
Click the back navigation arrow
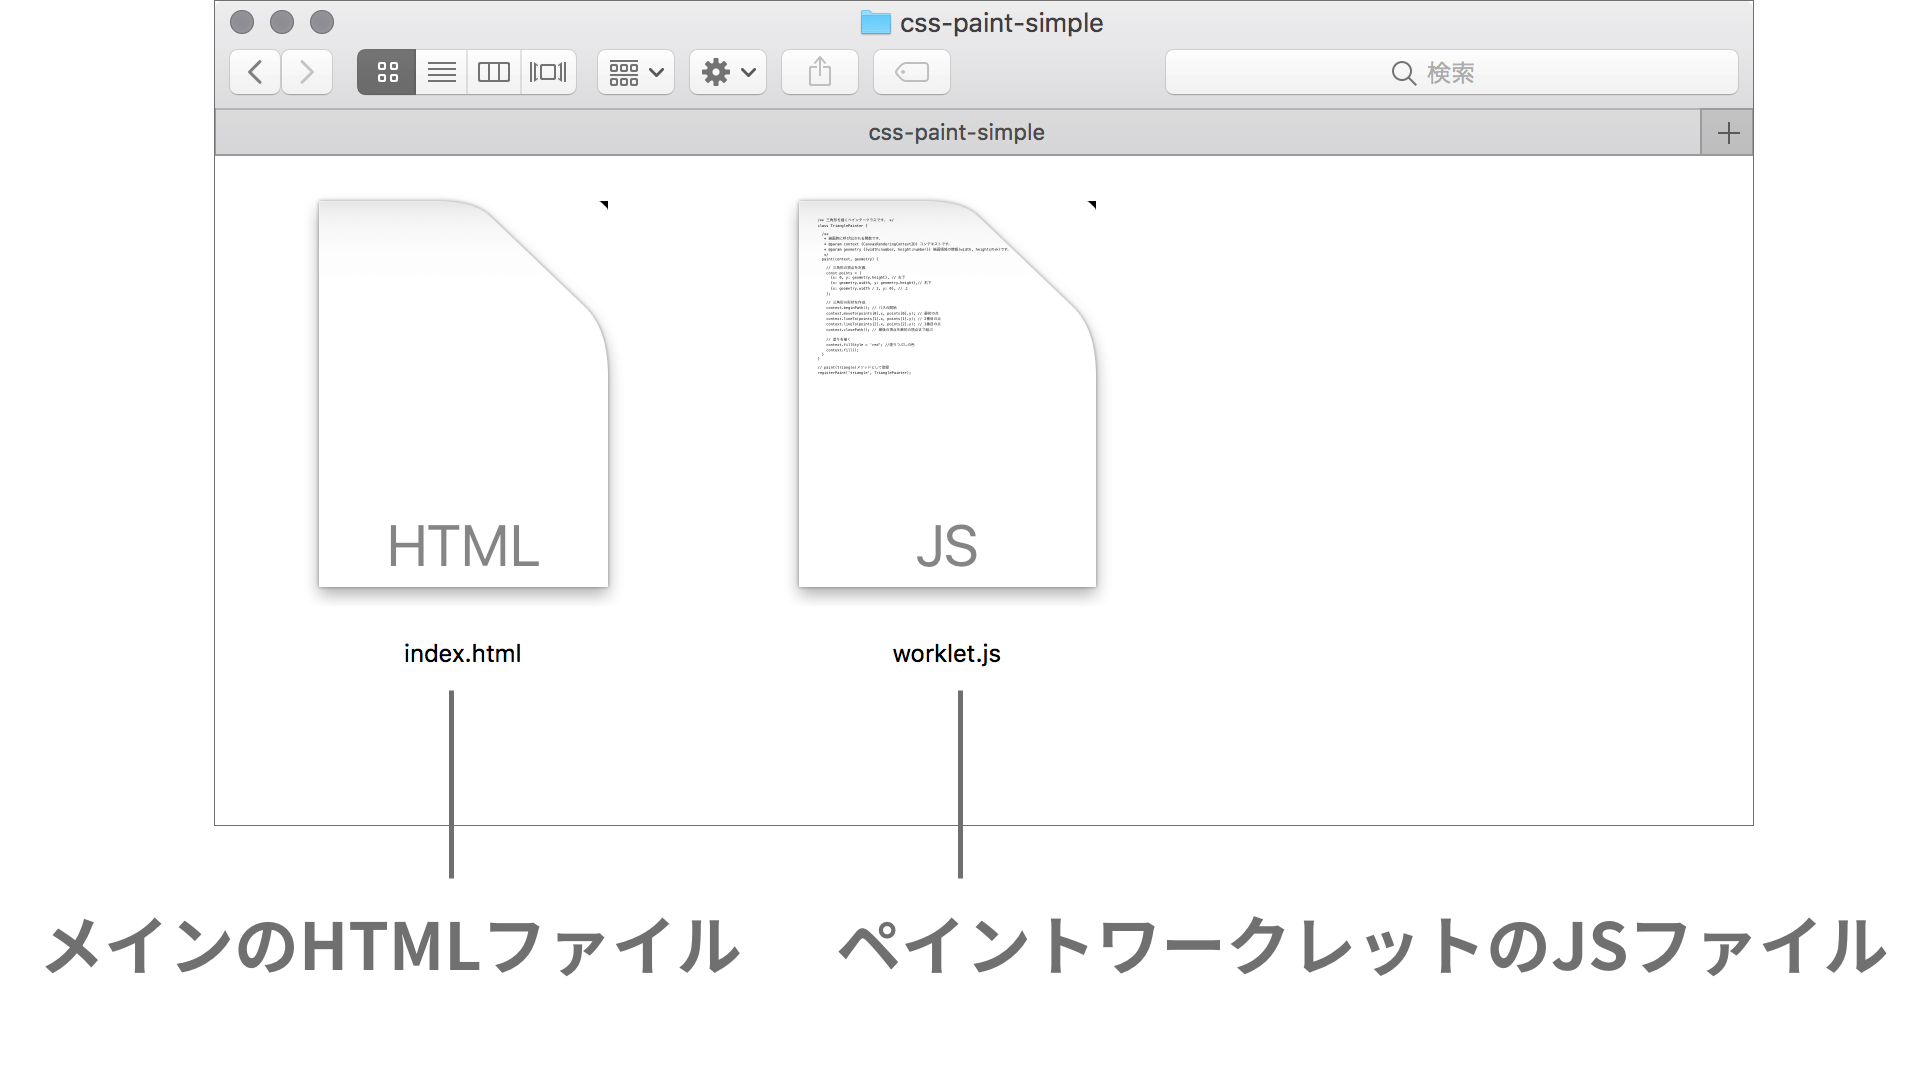pos(255,72)
